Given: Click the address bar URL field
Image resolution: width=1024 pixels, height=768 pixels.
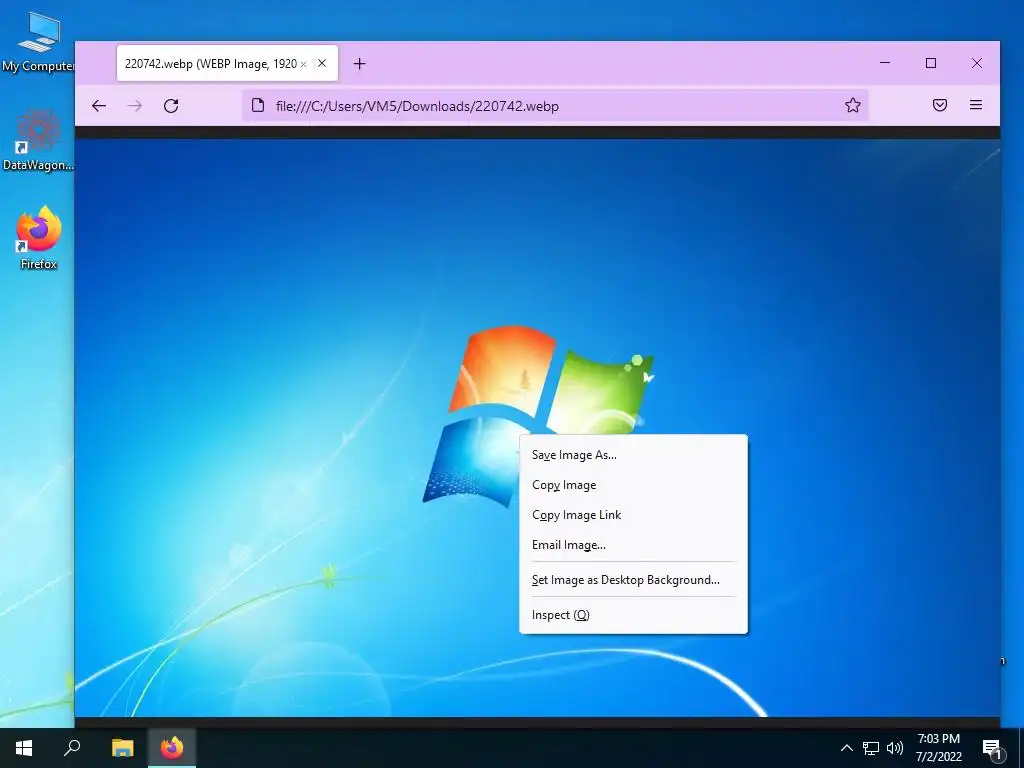Looking at the screenshot, I should 555,106.
